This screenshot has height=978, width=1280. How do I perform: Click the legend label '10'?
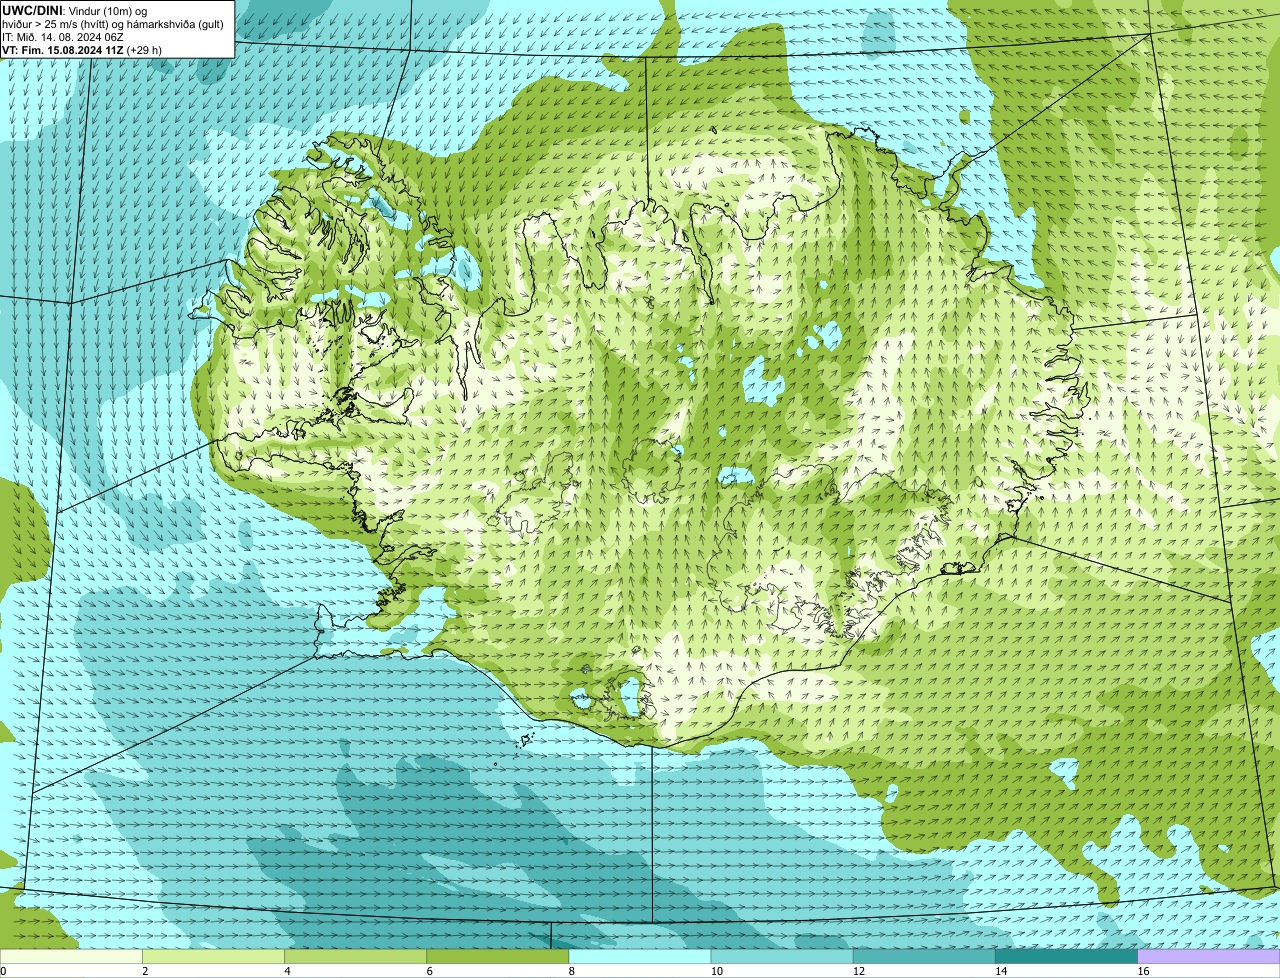[716, 971]
